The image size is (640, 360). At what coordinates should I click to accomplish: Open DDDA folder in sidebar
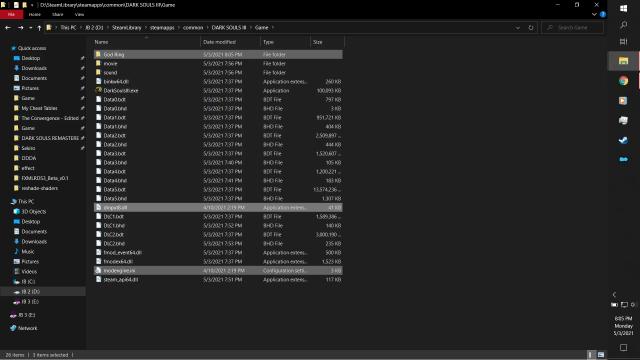(29, 158)
